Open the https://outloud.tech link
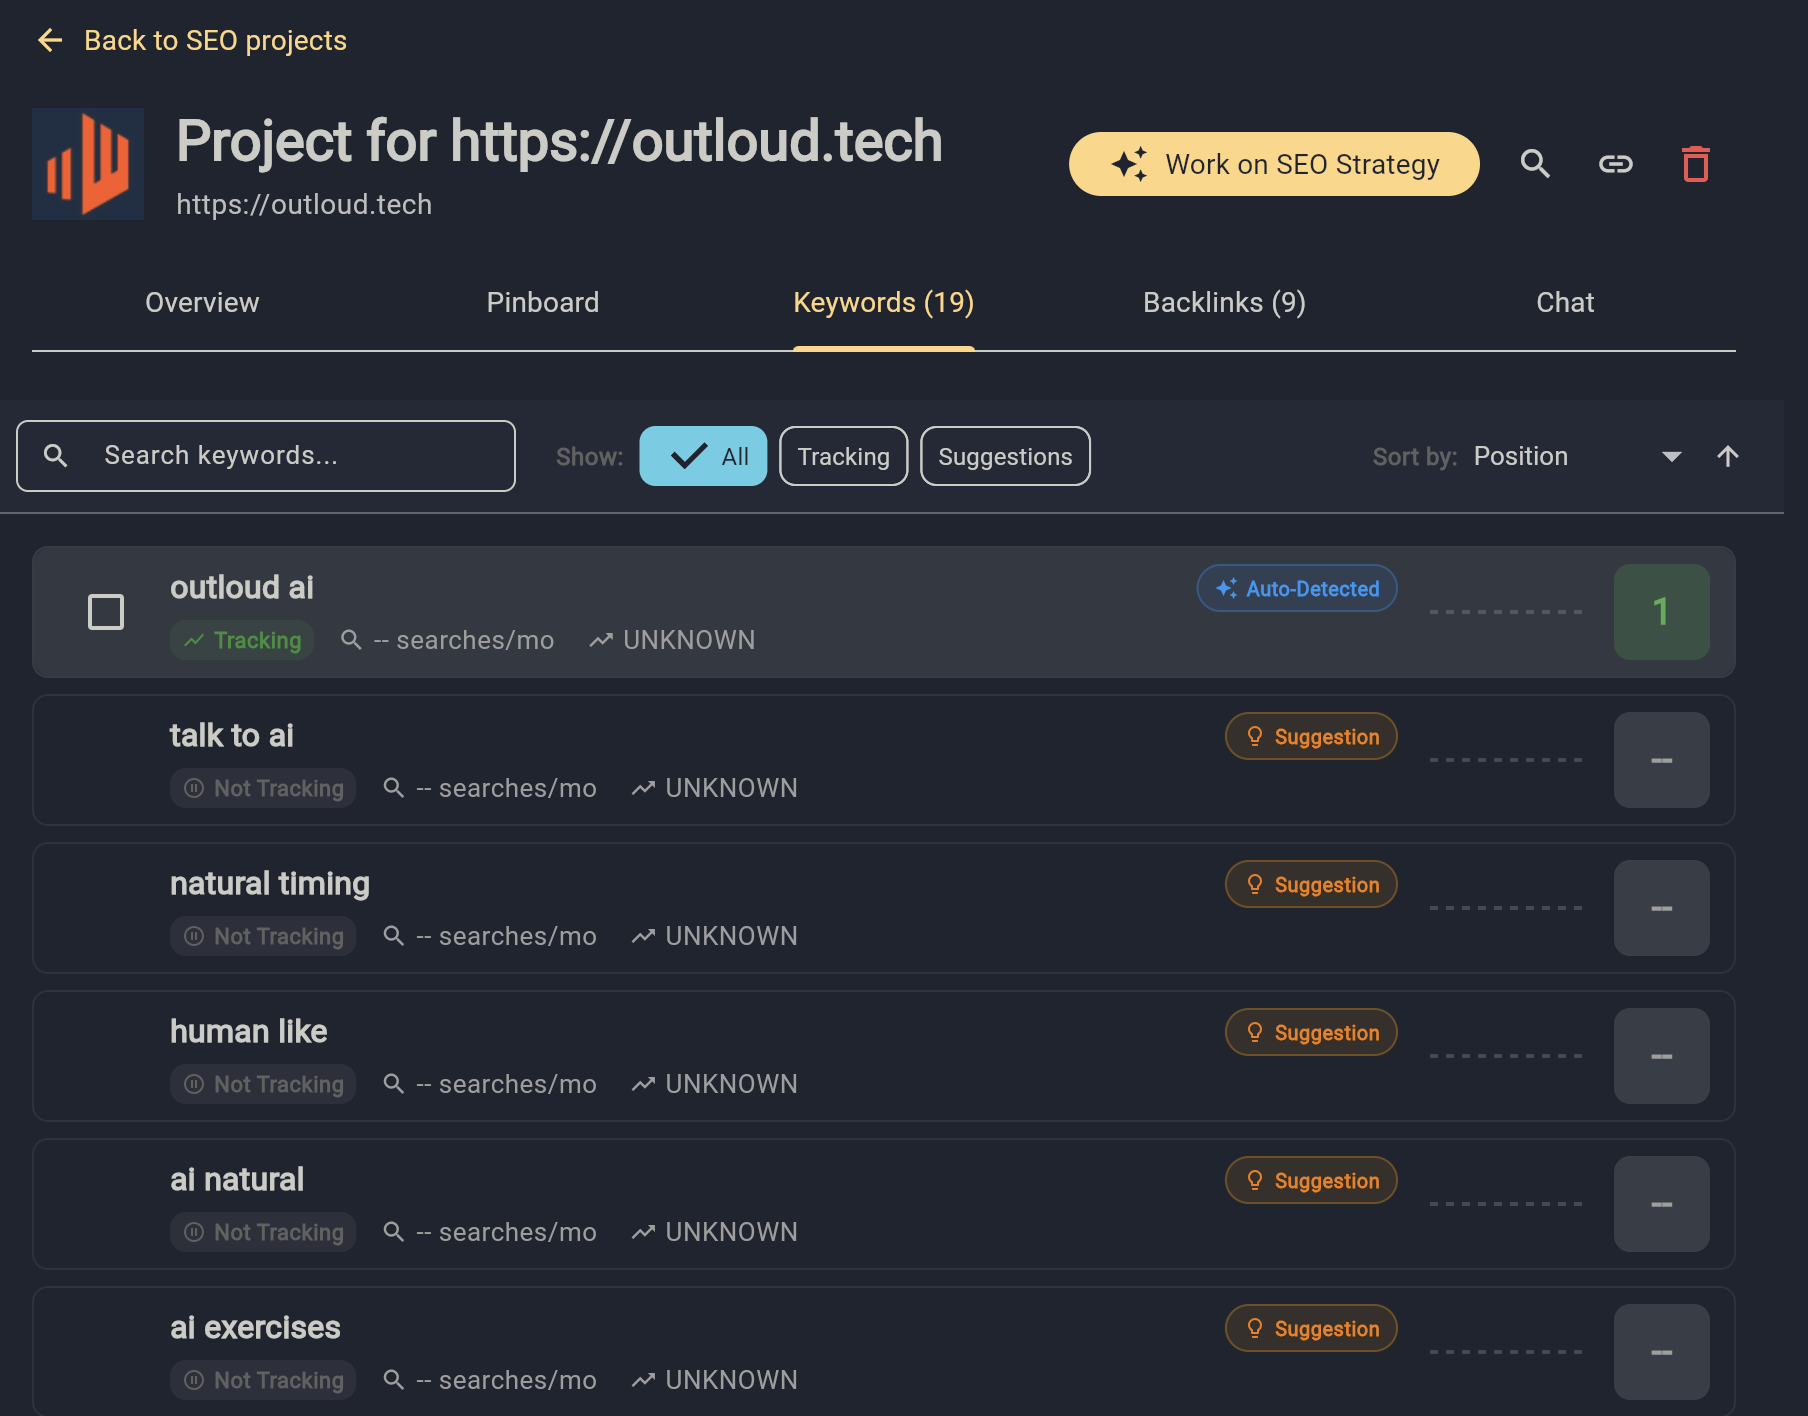This screenshot has width=1808, height=1416. click(304, 204)
